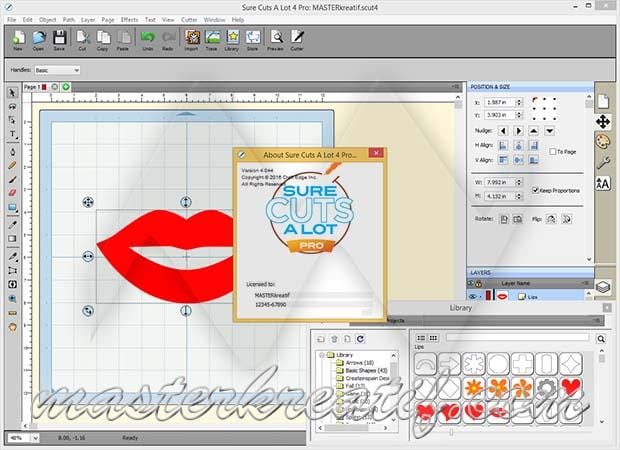Image resolution: width=620 pixels, height=450 pixels.
Task: Step the height H value spinner
Action: [519, 196]
